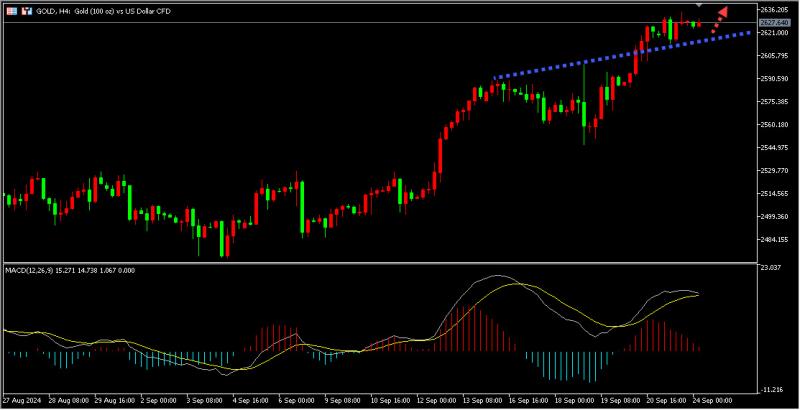
Task: Select the red dotted arrow line
Action: click(716, 24)
